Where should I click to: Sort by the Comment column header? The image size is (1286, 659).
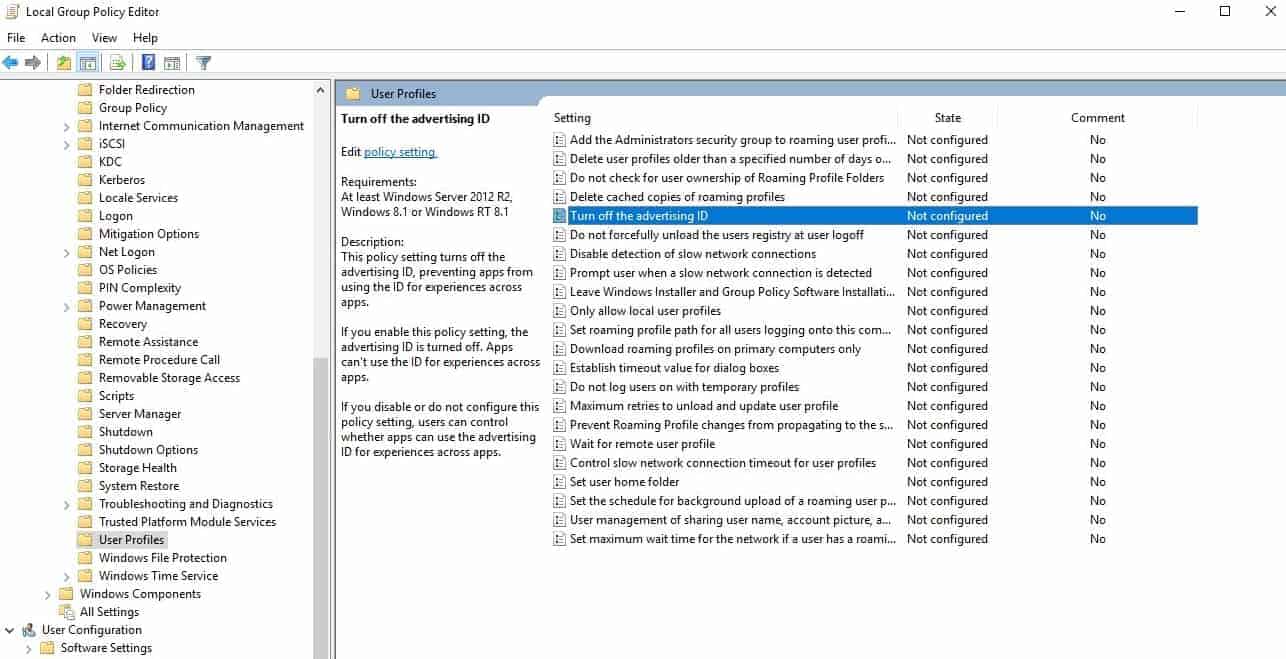click(1098, 118)
